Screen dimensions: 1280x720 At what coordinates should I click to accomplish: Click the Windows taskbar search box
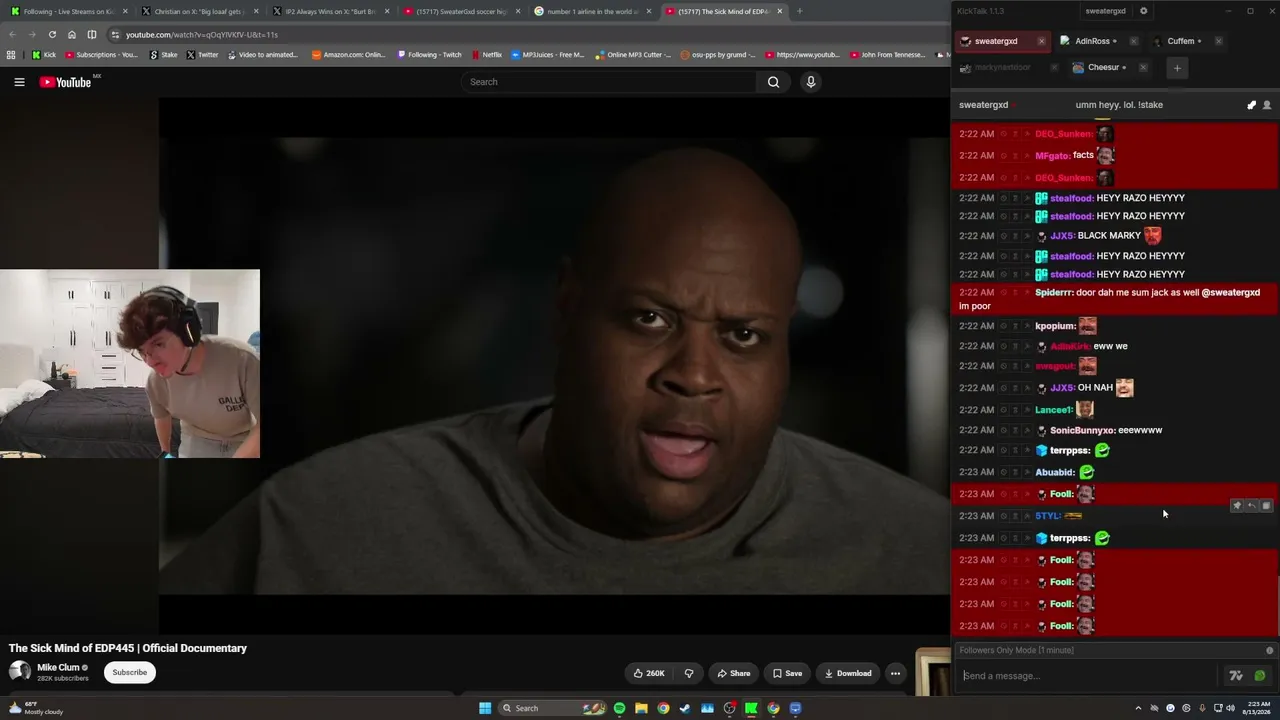(x=553, y=708)
